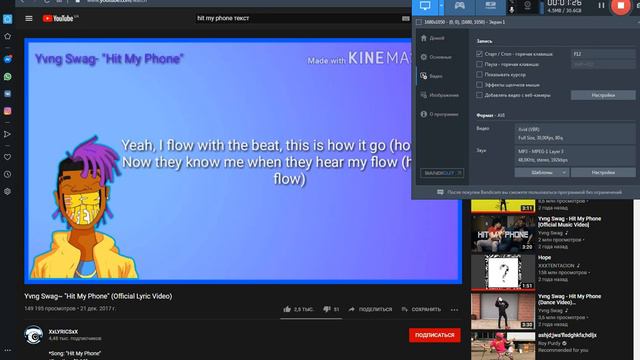
Task: Open Домой tab in Bandicam sidebar
Action: coord(433,38)
